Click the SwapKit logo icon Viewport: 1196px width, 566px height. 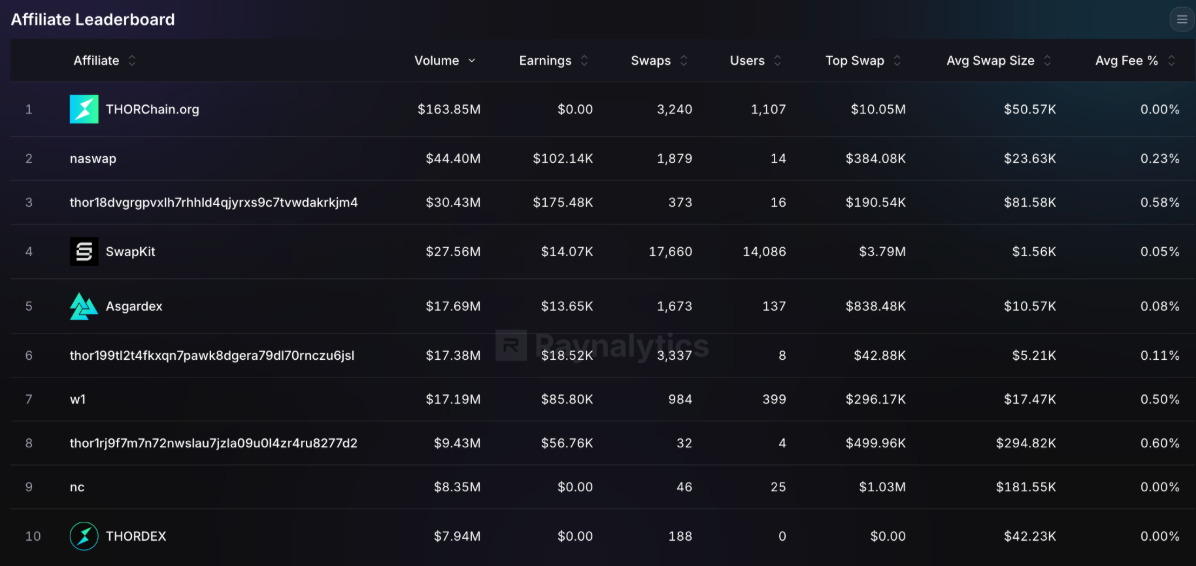84,251
